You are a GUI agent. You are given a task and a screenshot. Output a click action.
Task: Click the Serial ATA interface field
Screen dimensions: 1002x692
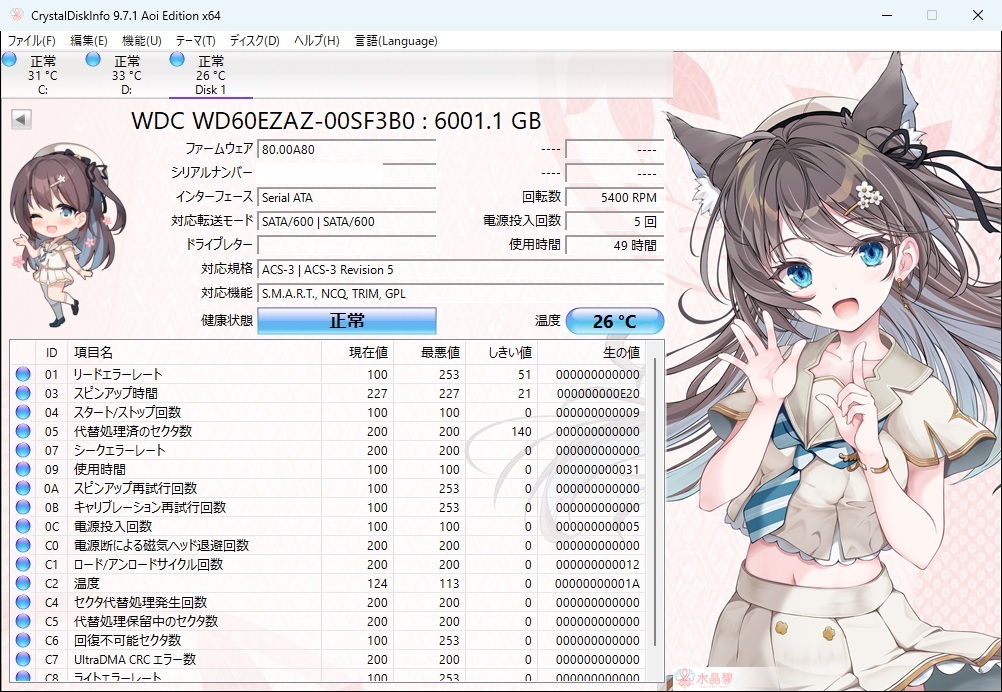[x=347, y=197]
